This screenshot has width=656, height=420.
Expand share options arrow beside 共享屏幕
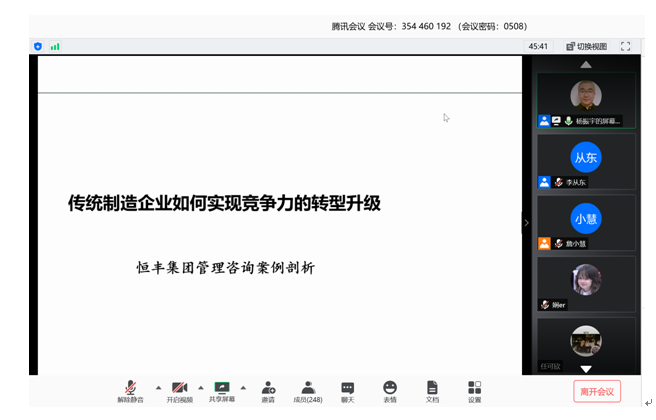243,388
